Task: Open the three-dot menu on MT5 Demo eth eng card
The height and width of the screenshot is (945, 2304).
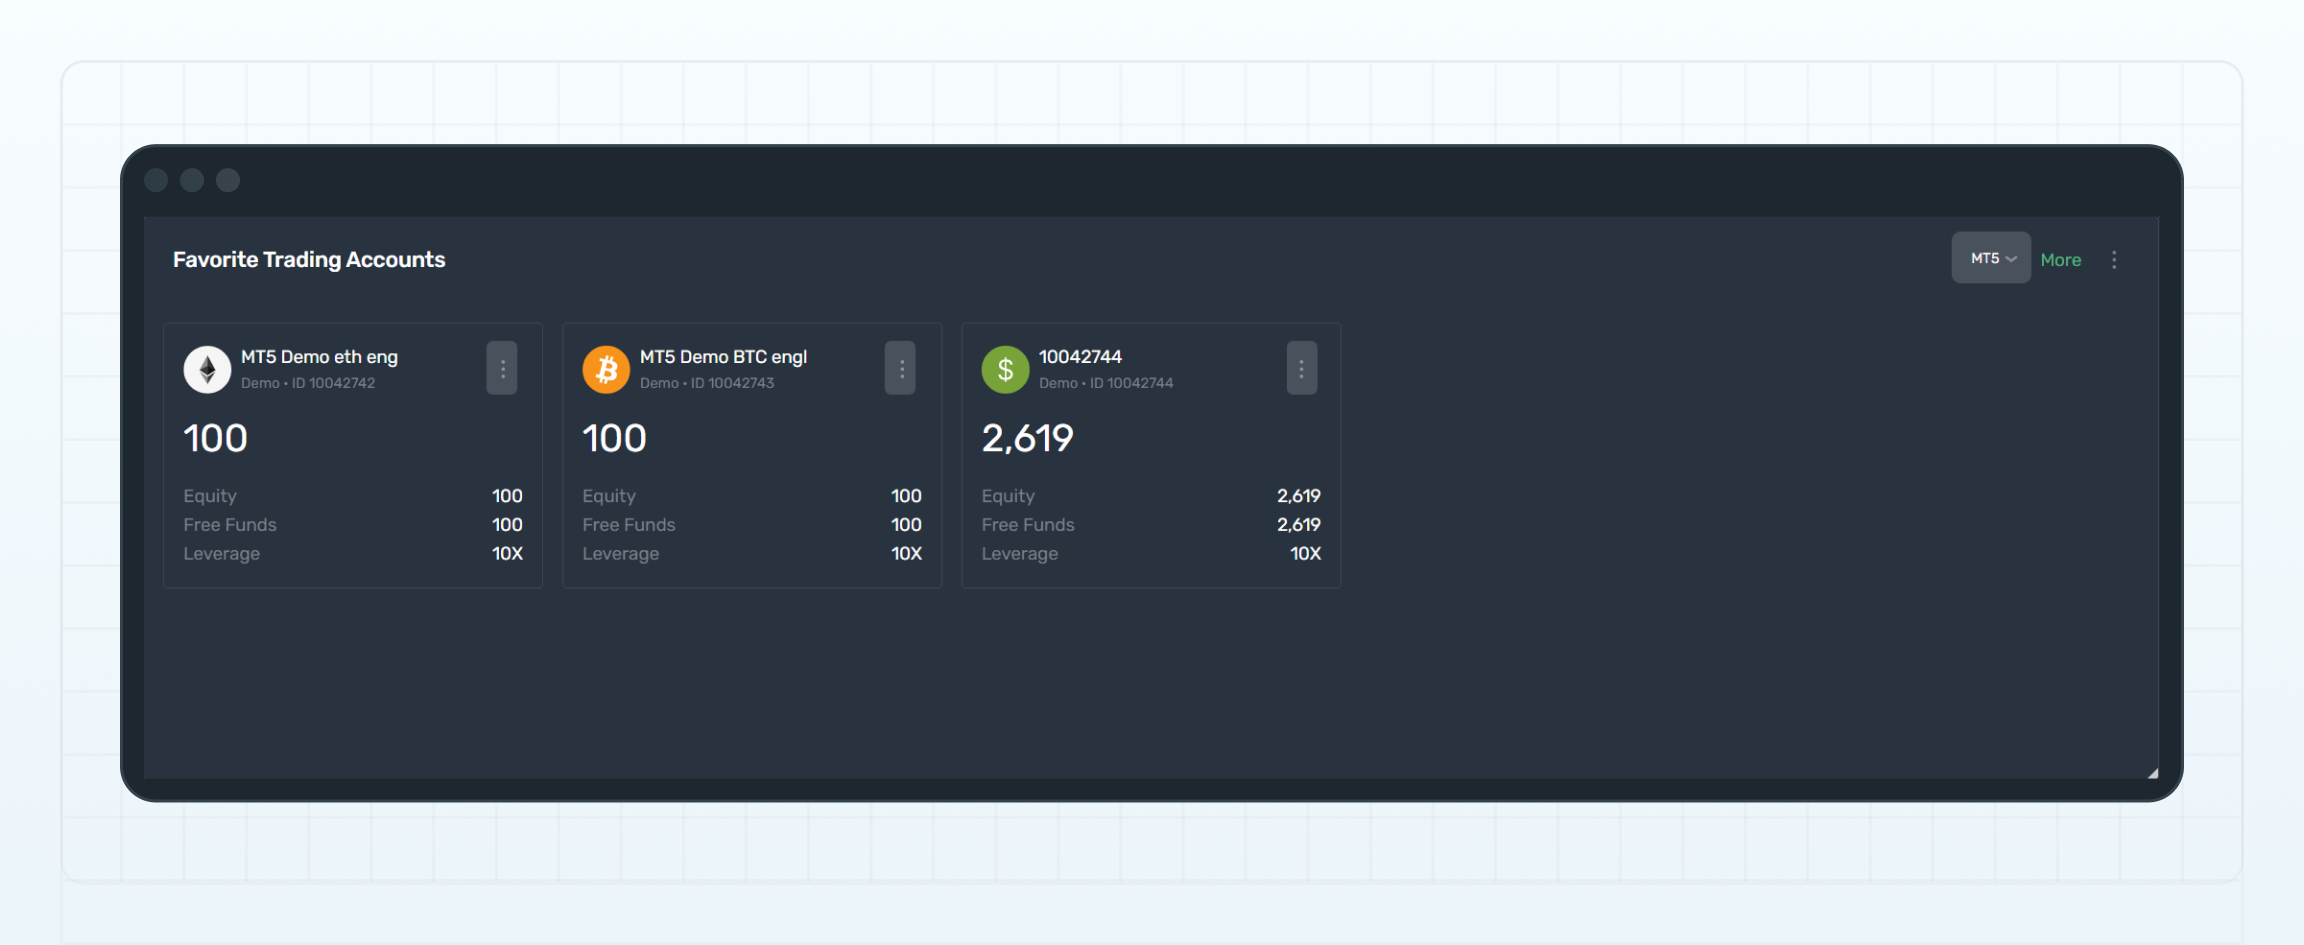Action: pos(502,369)
